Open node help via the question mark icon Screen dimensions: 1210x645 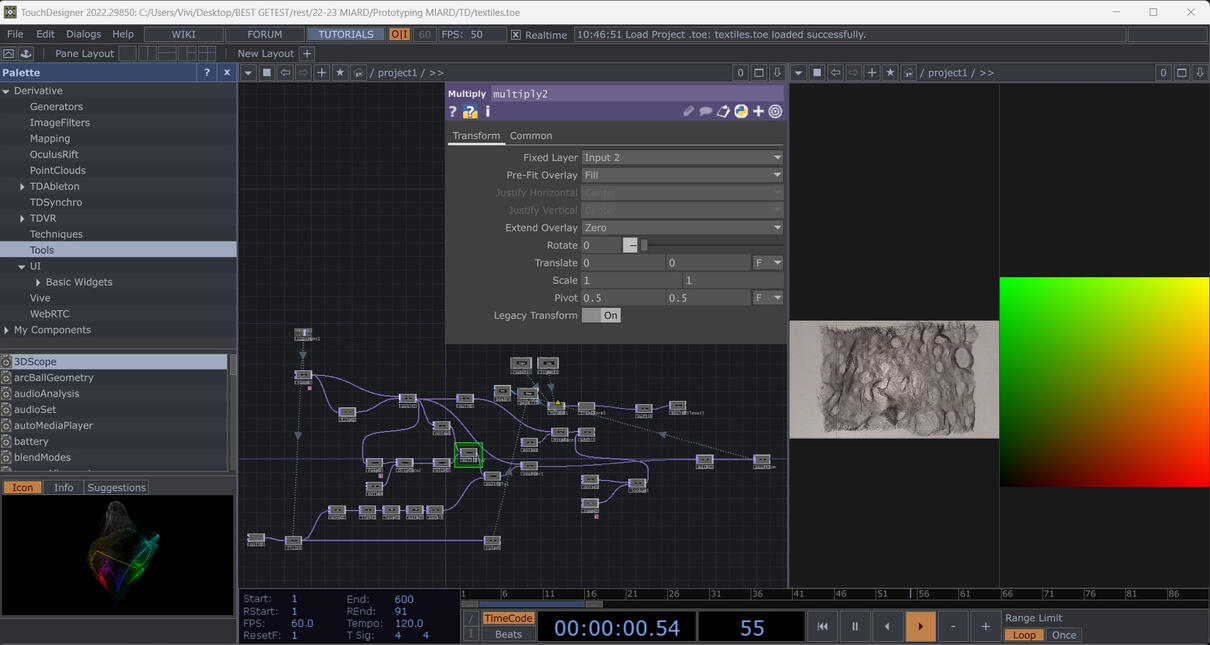pyautogui.click(x=451, y=111)
